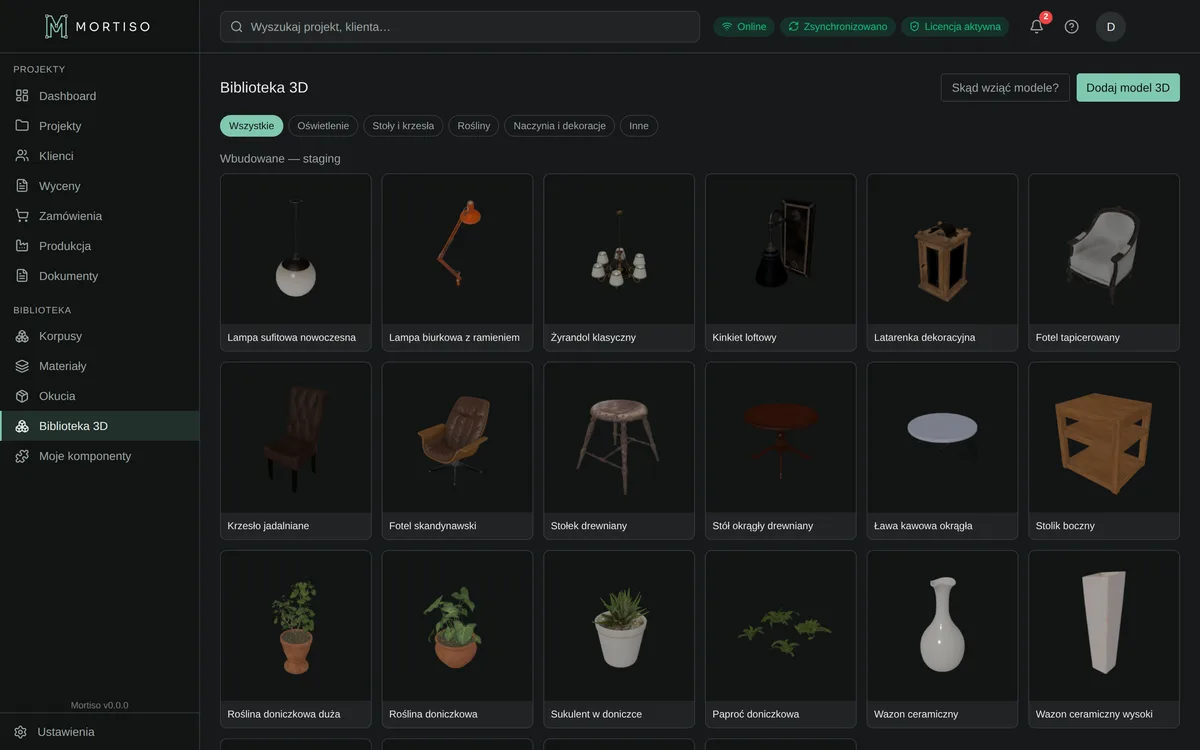Open the Ustawienia menu item
Image resolution: width=1200 pixels, height=750 pixels.
pyautogui.click(x=100, y=732)
